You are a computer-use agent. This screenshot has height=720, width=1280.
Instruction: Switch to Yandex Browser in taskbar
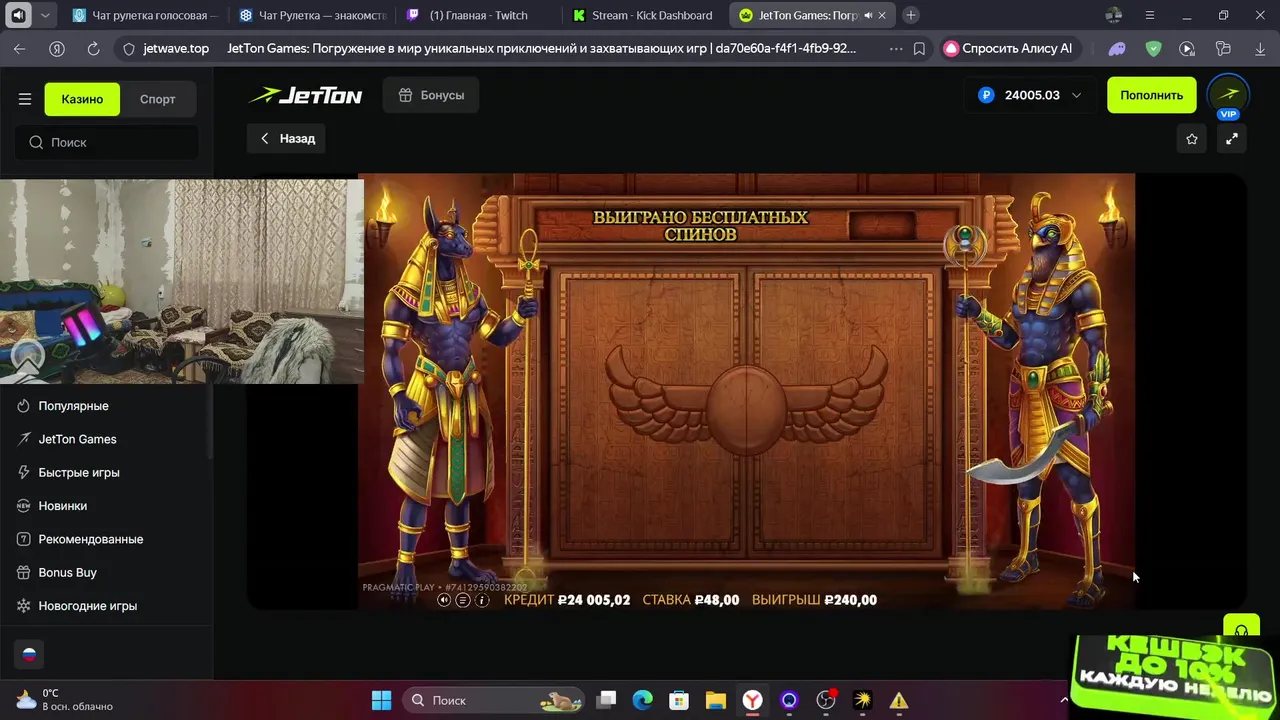(752, 700)
